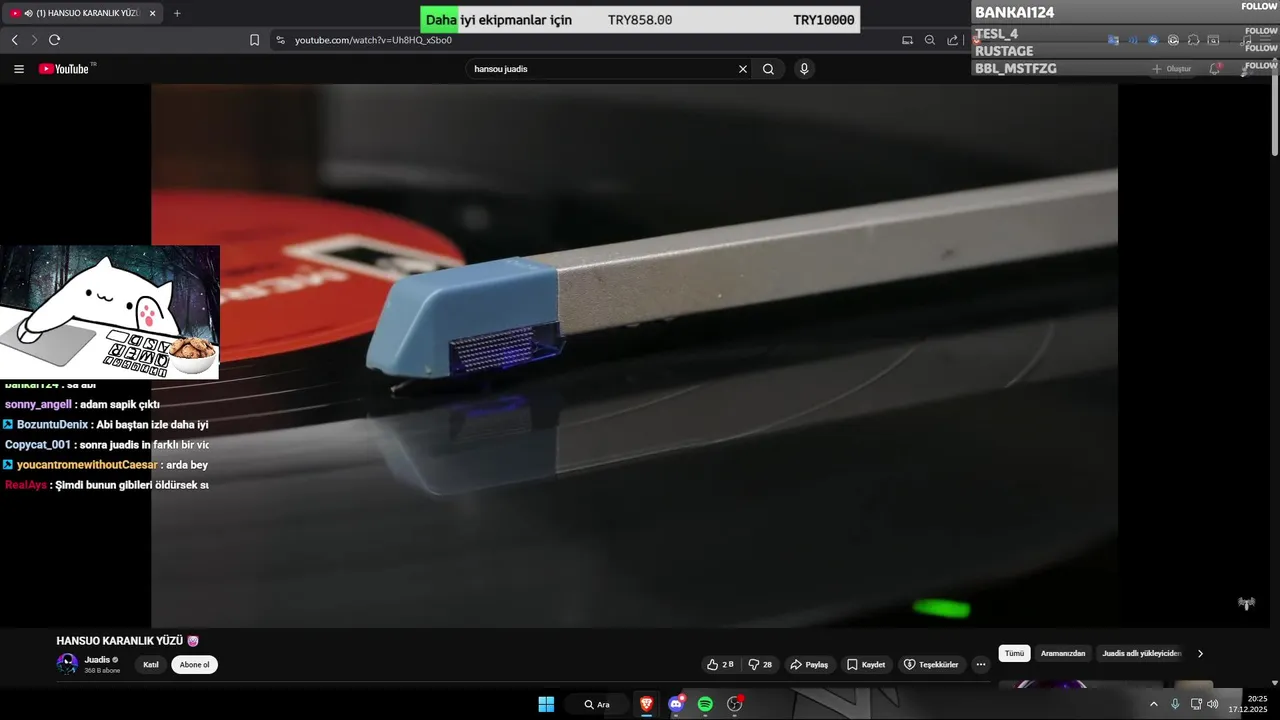Subscribe with the Abone ol button
Image resolution: width=1280 pixels, height=720 pixels.
click(194, 664)
